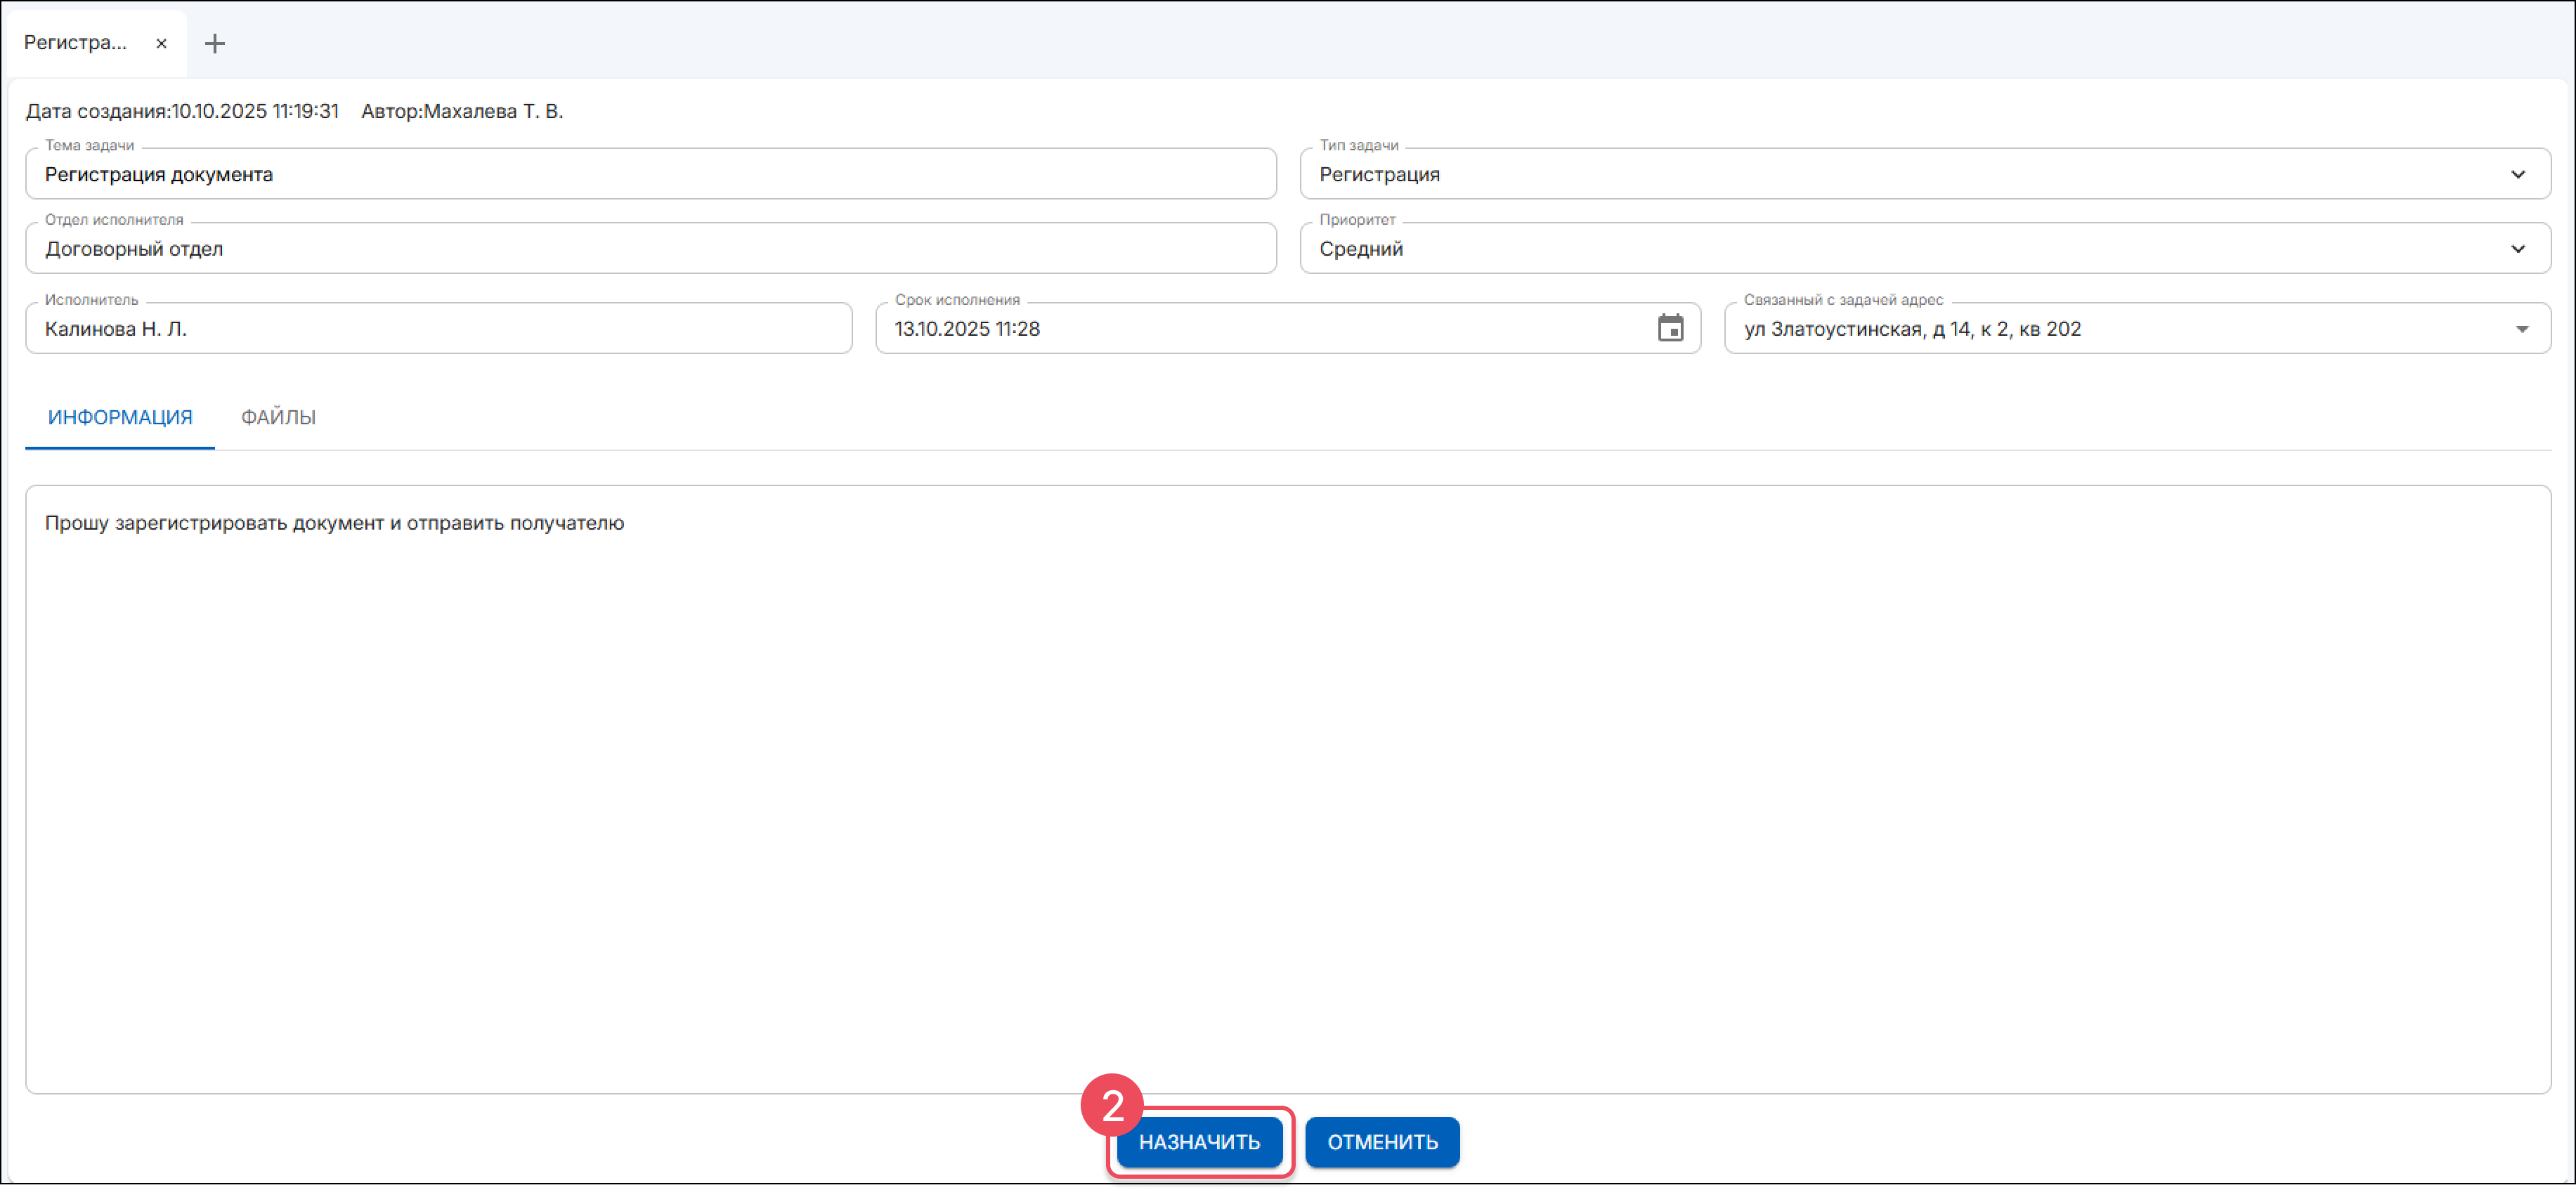Click the Средний priority value

point(1360,249)
